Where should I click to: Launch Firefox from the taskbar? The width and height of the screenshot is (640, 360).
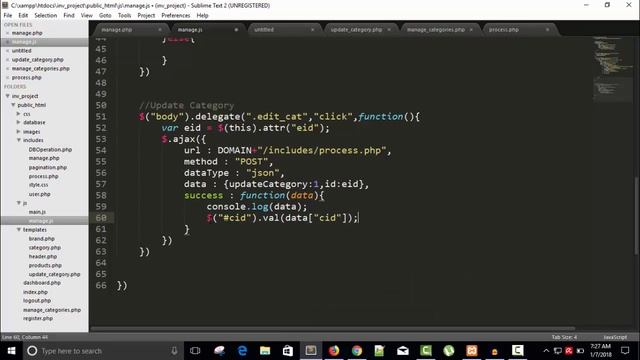tap(334, 351)
